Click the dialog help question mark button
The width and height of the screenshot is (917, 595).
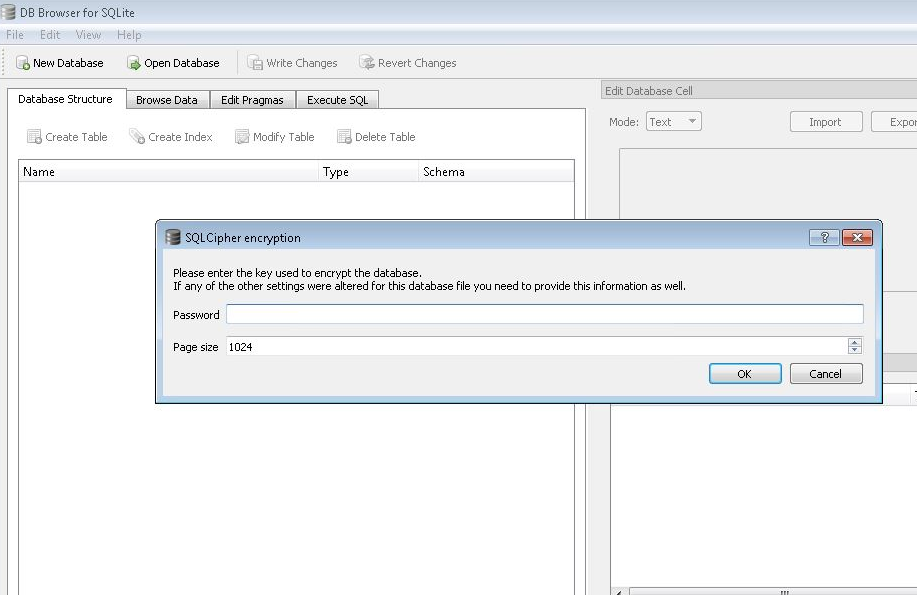[x=825, y=238]
